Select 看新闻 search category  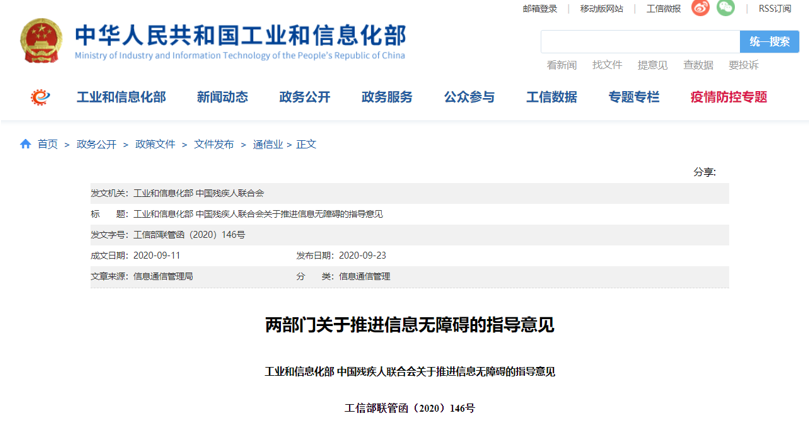point(562,65)
